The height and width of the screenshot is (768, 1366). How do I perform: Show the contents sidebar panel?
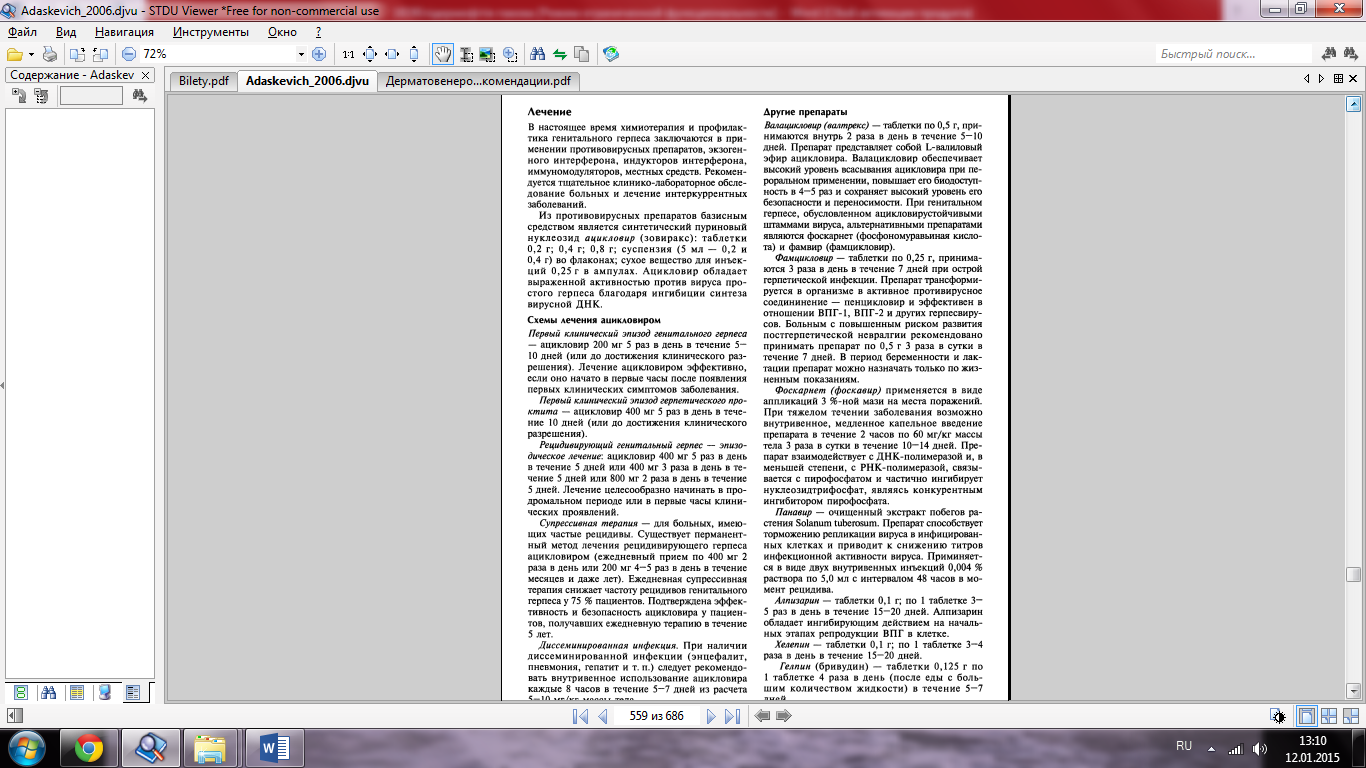(133, 692)
